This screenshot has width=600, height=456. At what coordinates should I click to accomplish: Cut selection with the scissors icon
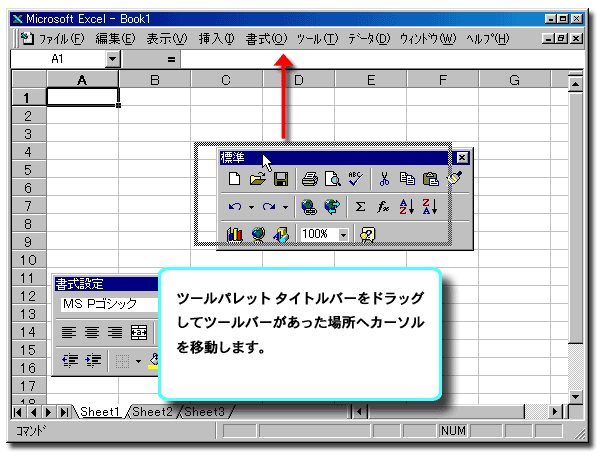click(x=384, y=179)
